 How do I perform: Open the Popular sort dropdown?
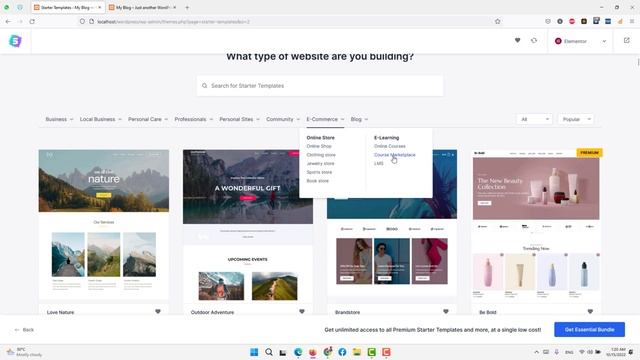tap(576, 119)
